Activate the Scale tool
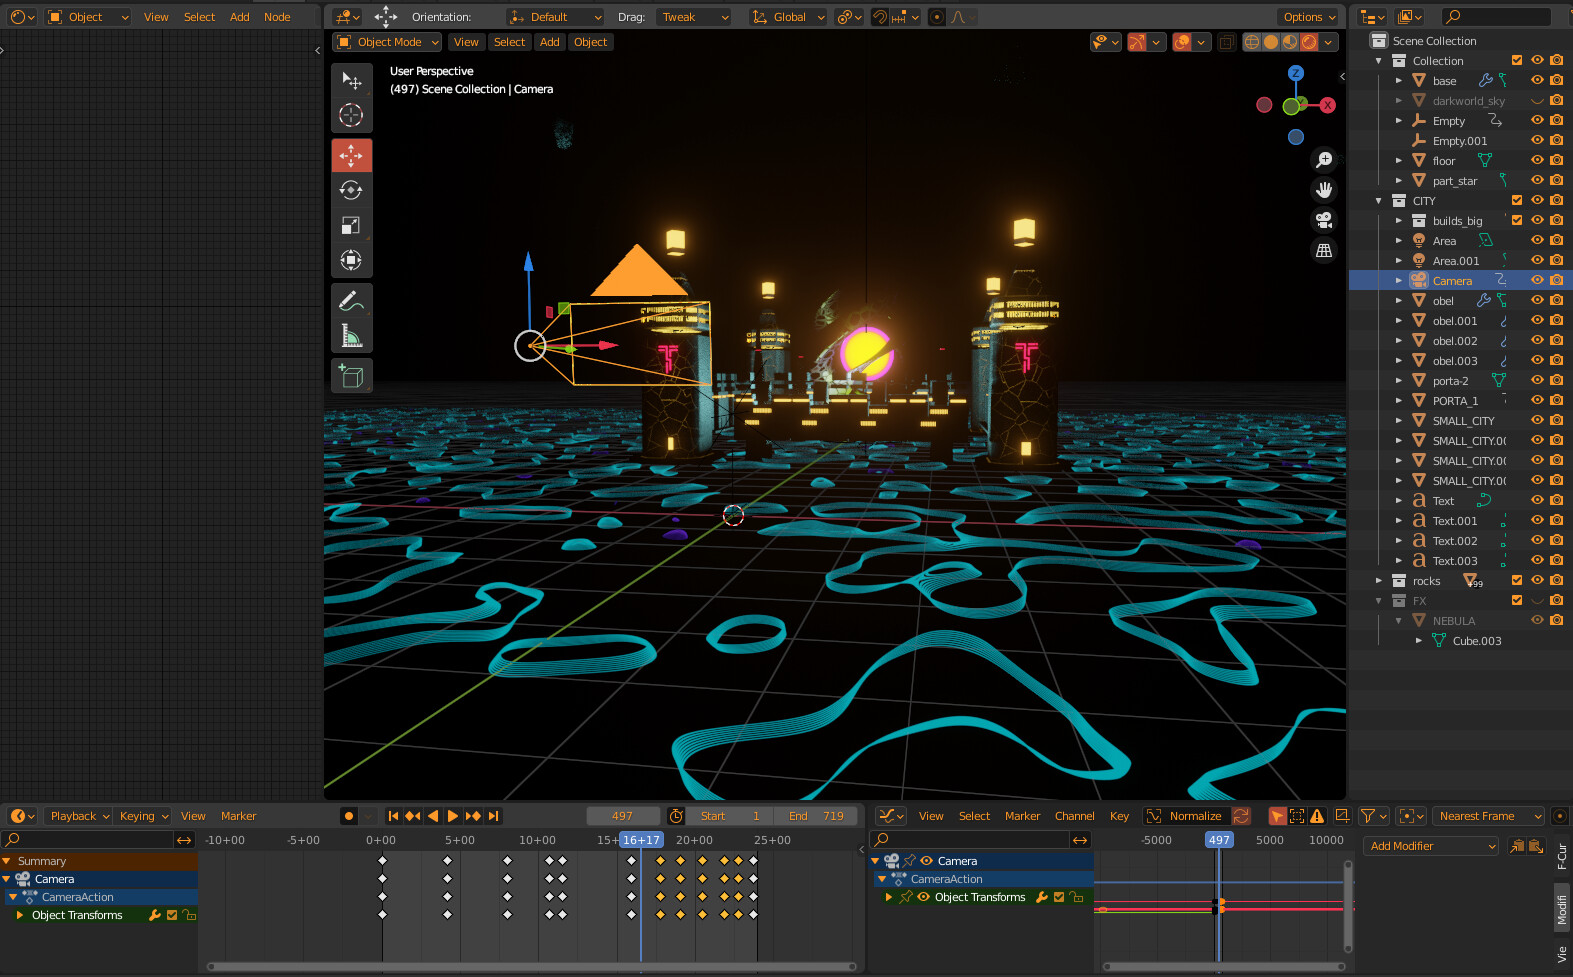The height and width of the screenshot is (977, 1573). [x=351, y=226]
